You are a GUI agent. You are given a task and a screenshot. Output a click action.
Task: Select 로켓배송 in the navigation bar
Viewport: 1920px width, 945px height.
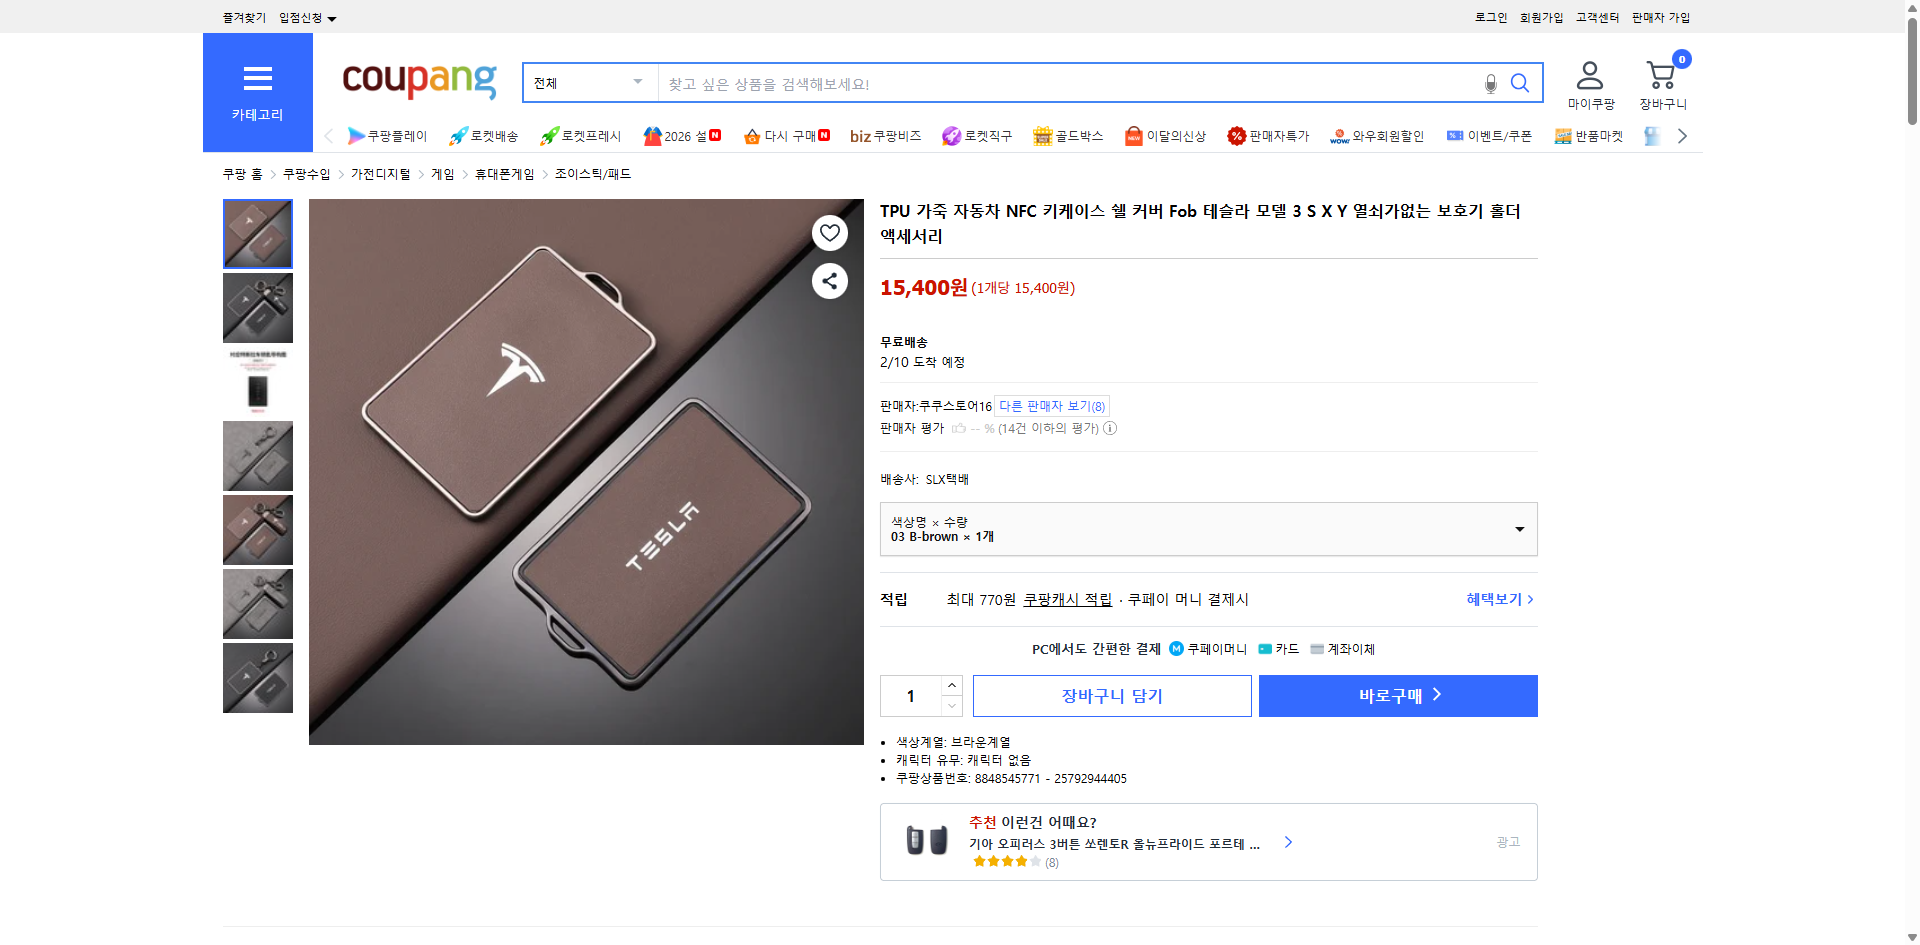point(481,136)
